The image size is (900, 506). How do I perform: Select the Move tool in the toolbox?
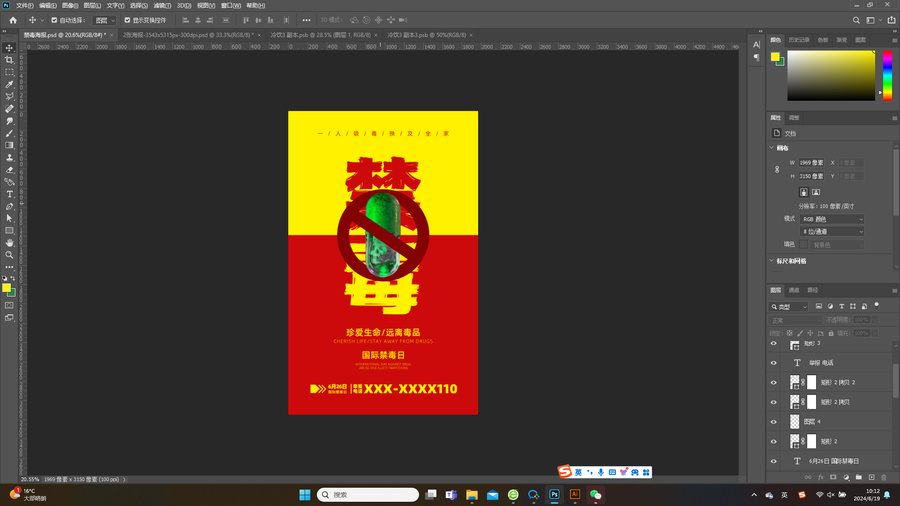point(9,48)
